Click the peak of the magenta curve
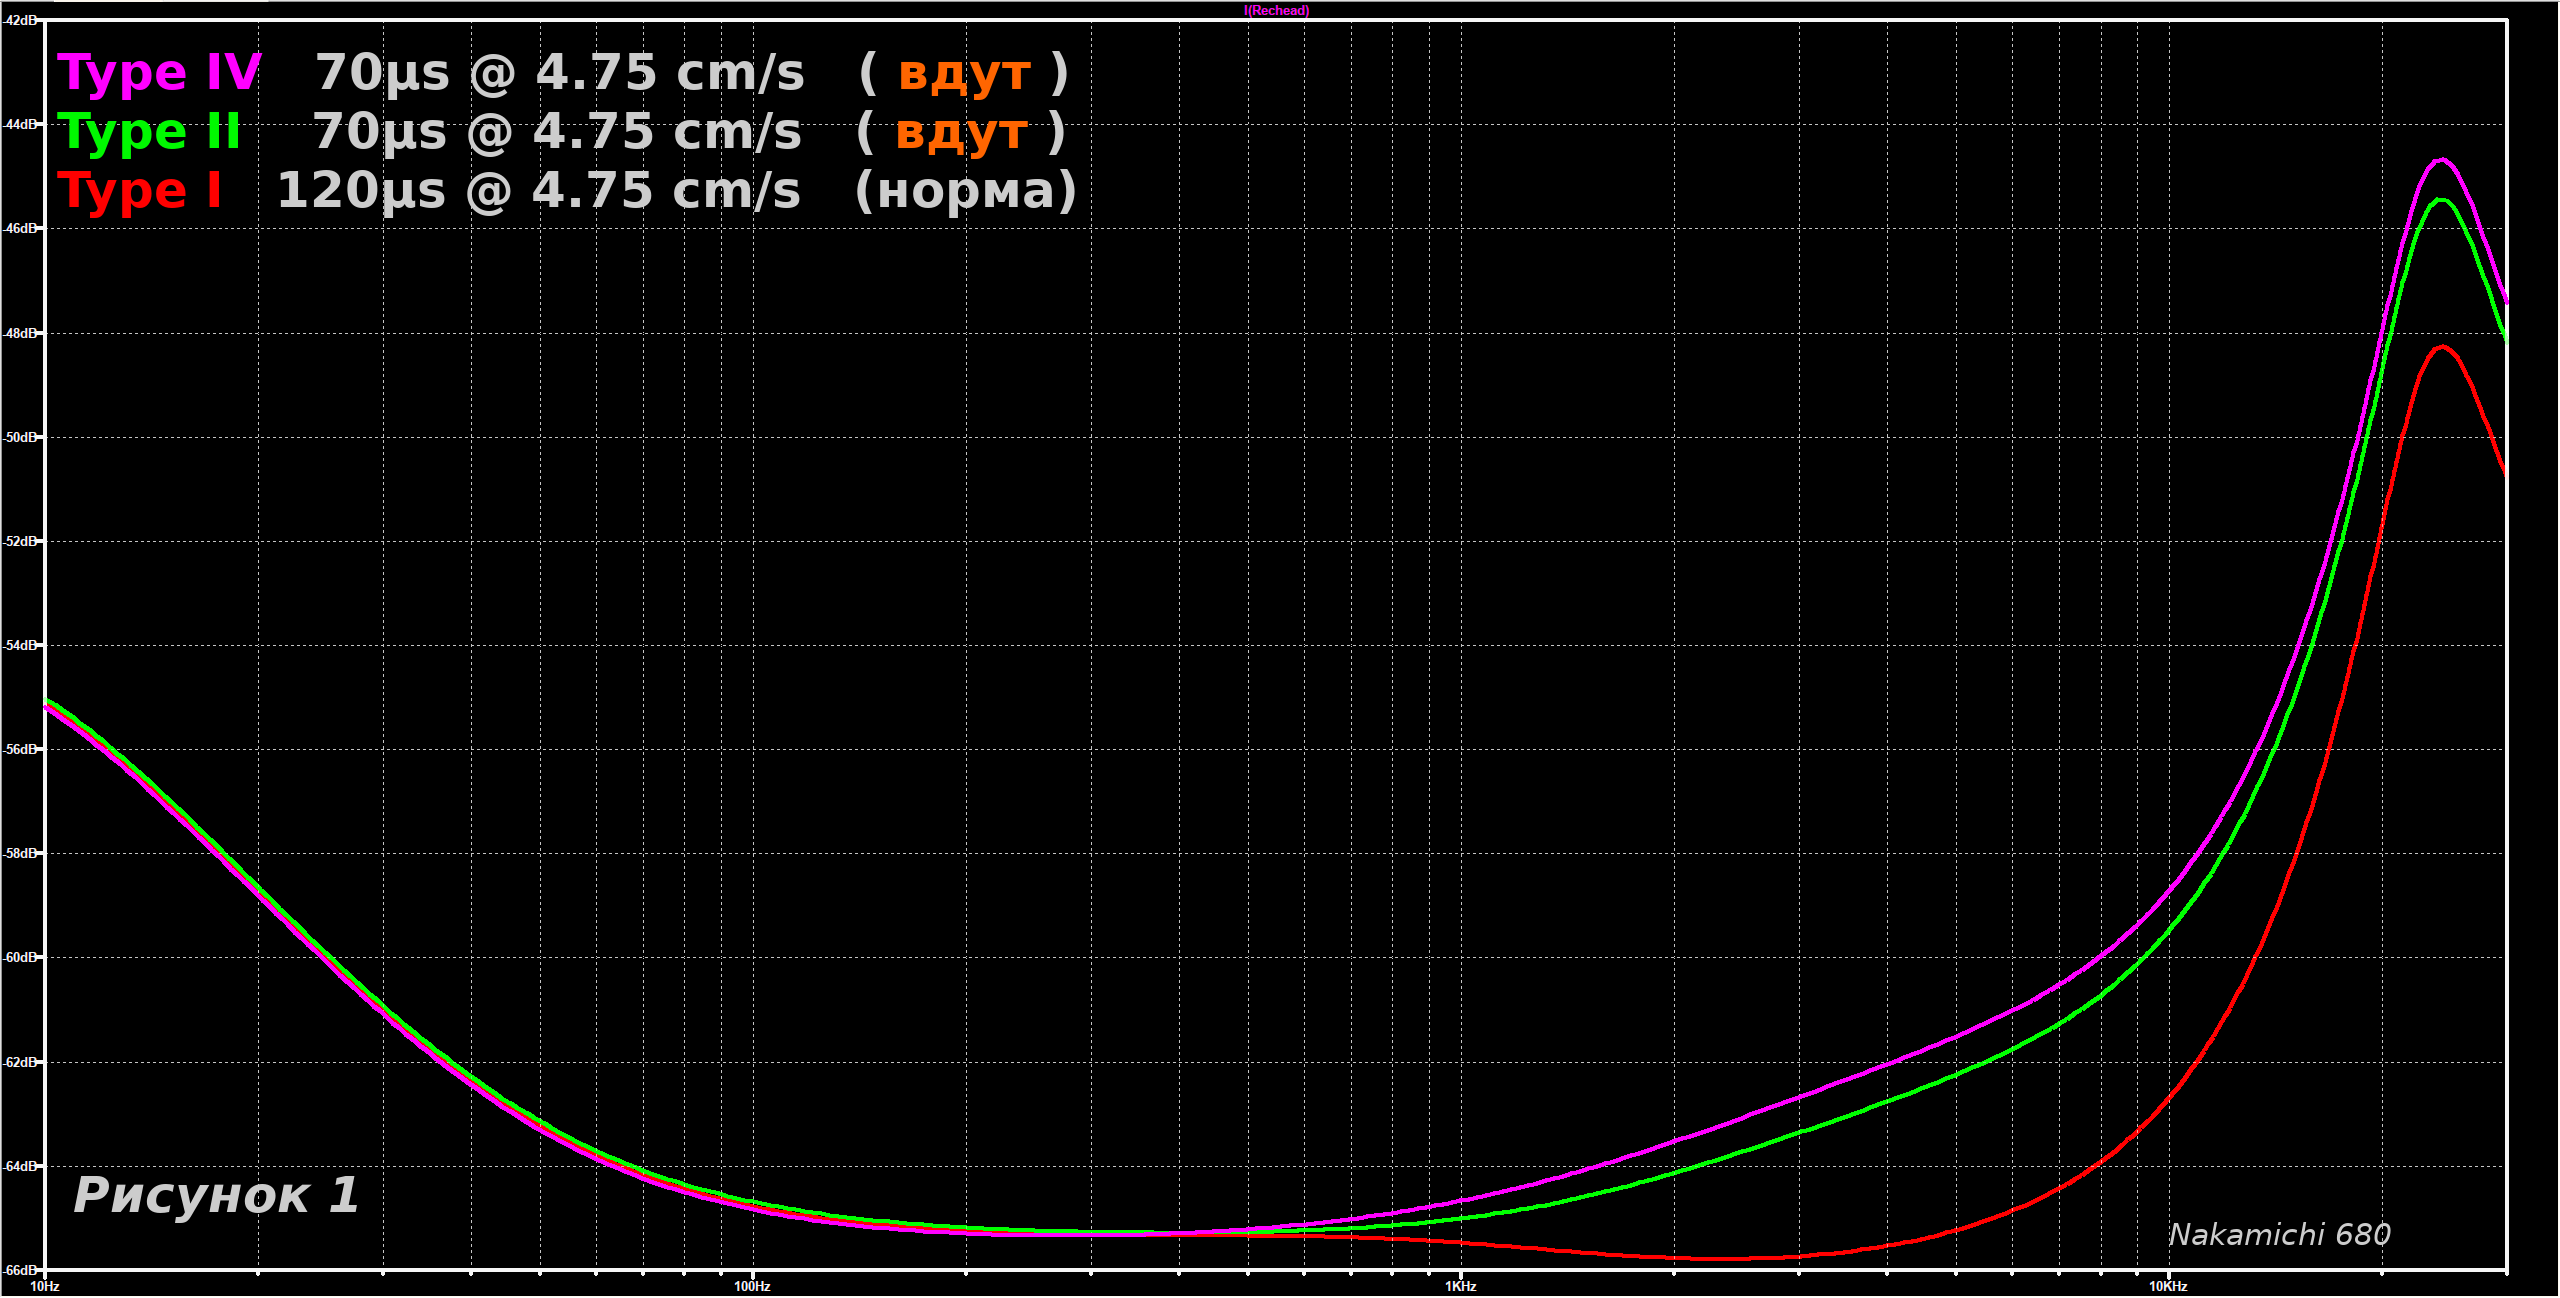The height and width of the screenshot is (1298, 2560). coord(2442,160)
